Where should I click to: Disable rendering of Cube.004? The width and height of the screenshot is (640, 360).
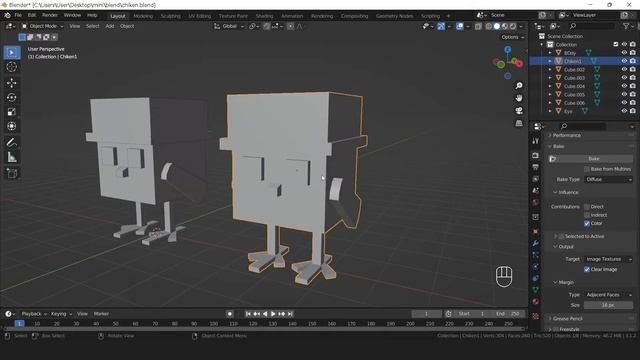633,86
